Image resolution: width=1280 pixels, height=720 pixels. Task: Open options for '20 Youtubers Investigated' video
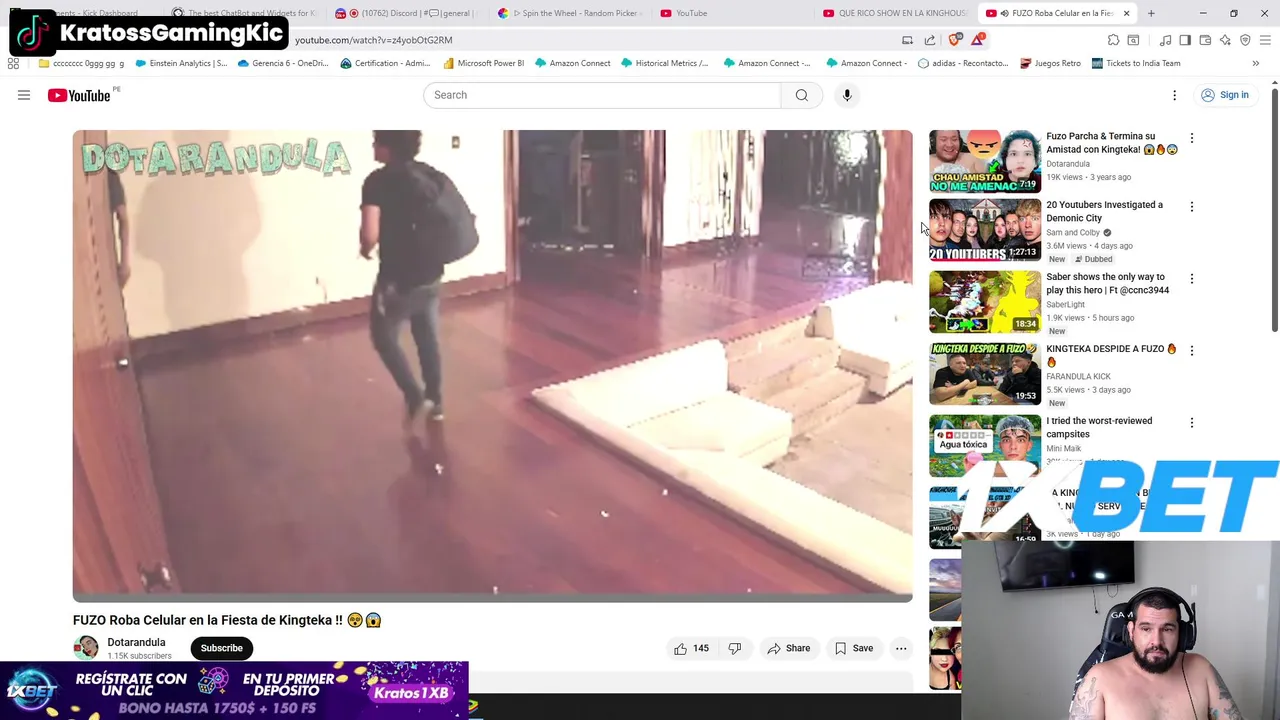click(1191, 207)
